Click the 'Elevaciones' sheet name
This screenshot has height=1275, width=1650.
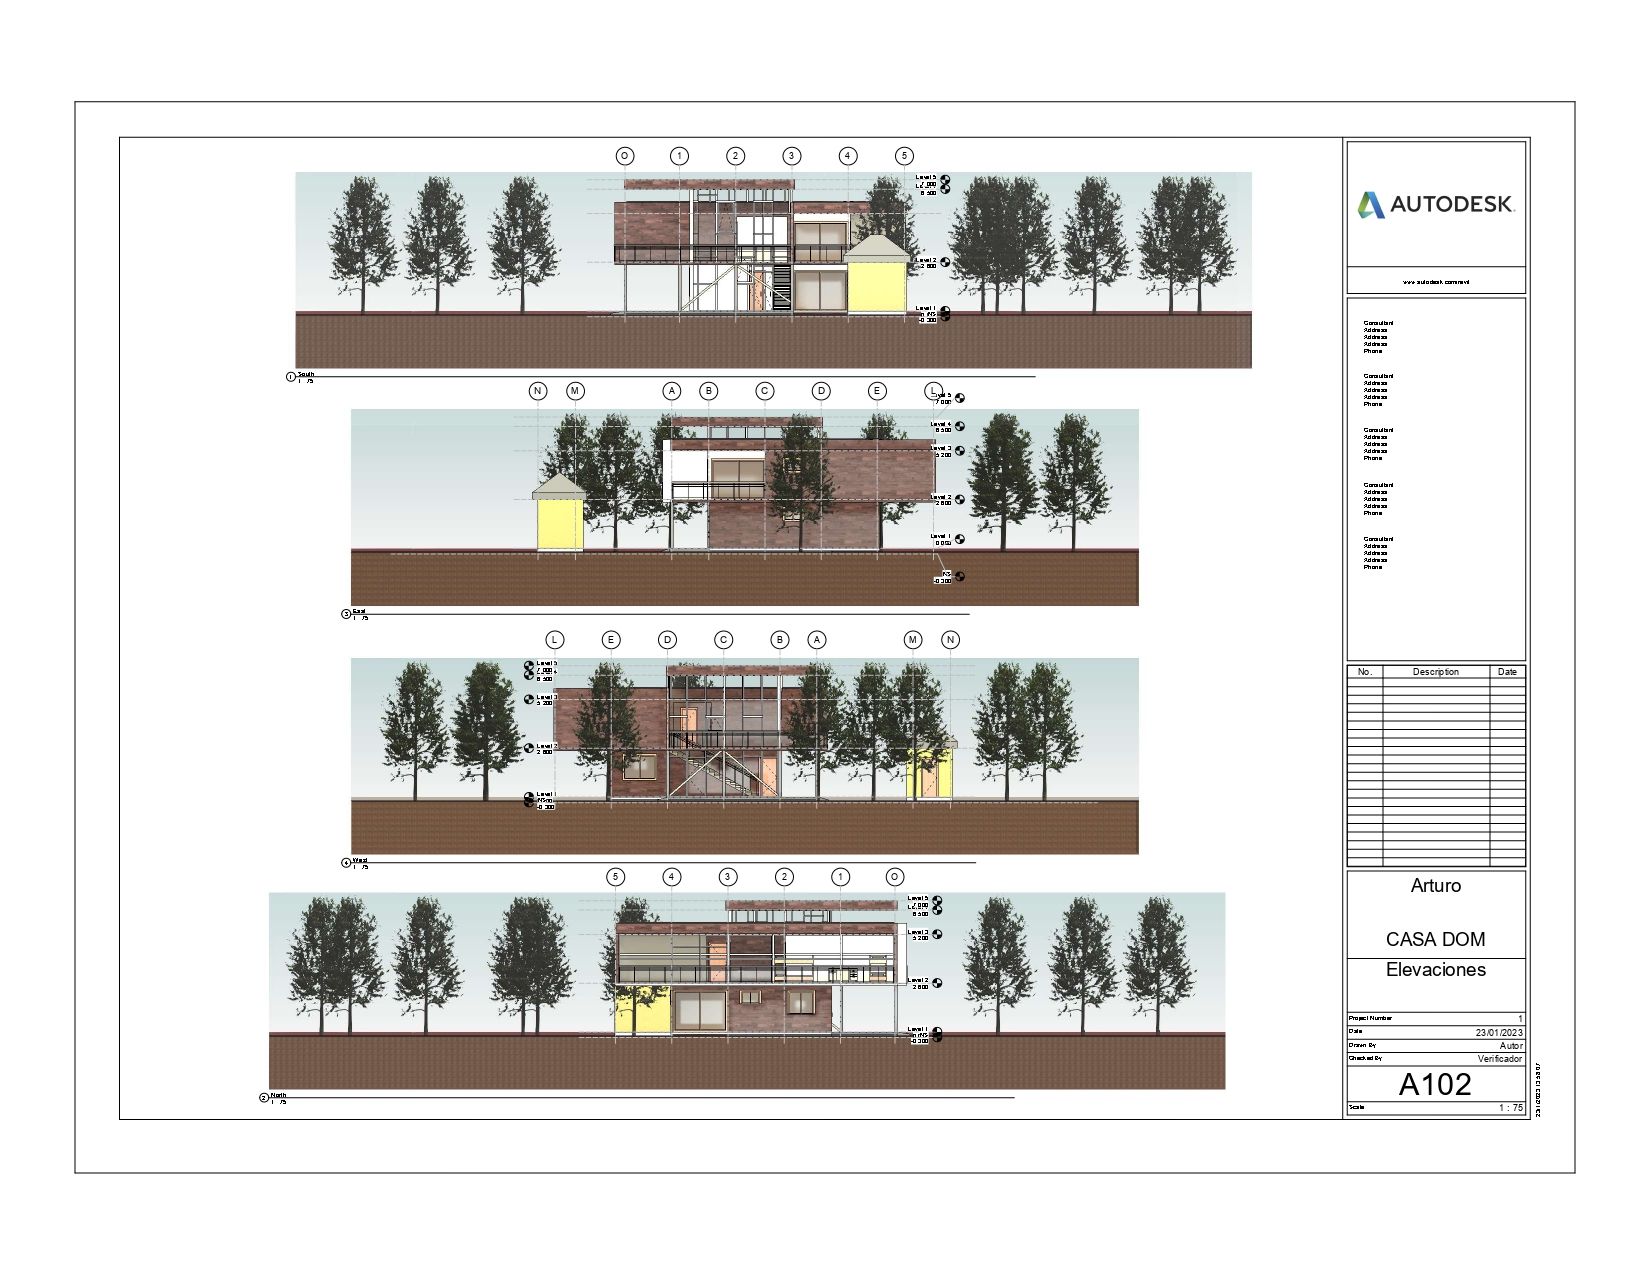pyautogui.click(x=1435, y=970)
